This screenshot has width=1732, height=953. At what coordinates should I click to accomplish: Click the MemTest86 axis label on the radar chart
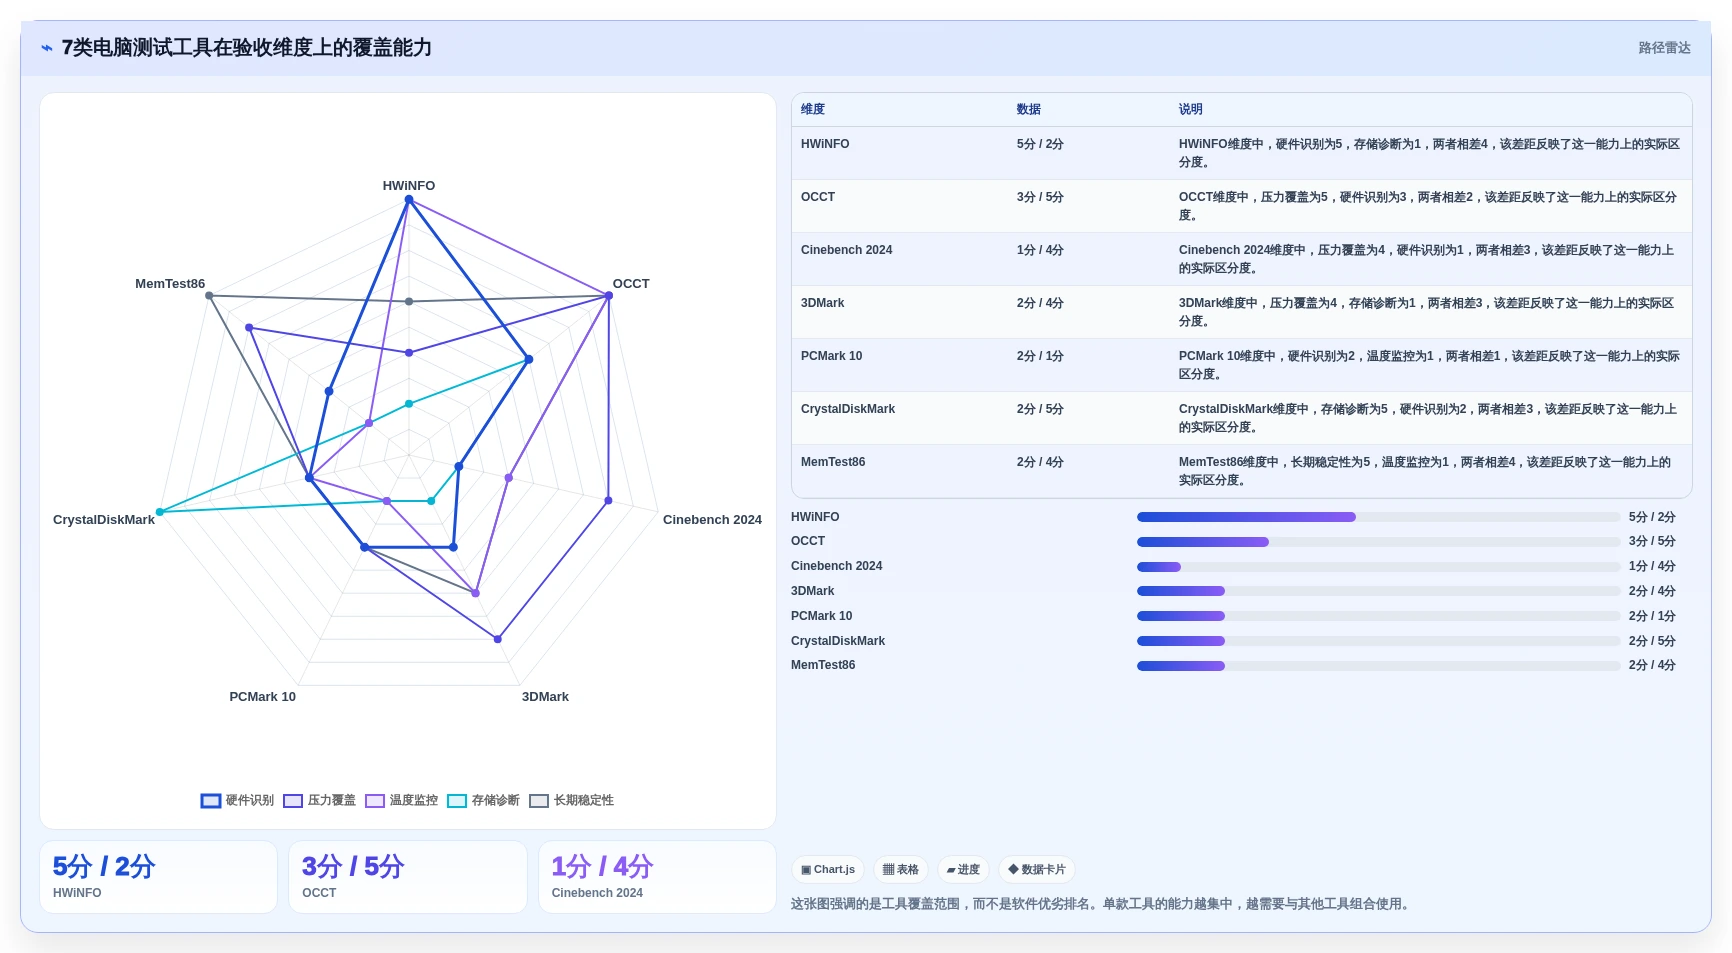coord(170,284)
